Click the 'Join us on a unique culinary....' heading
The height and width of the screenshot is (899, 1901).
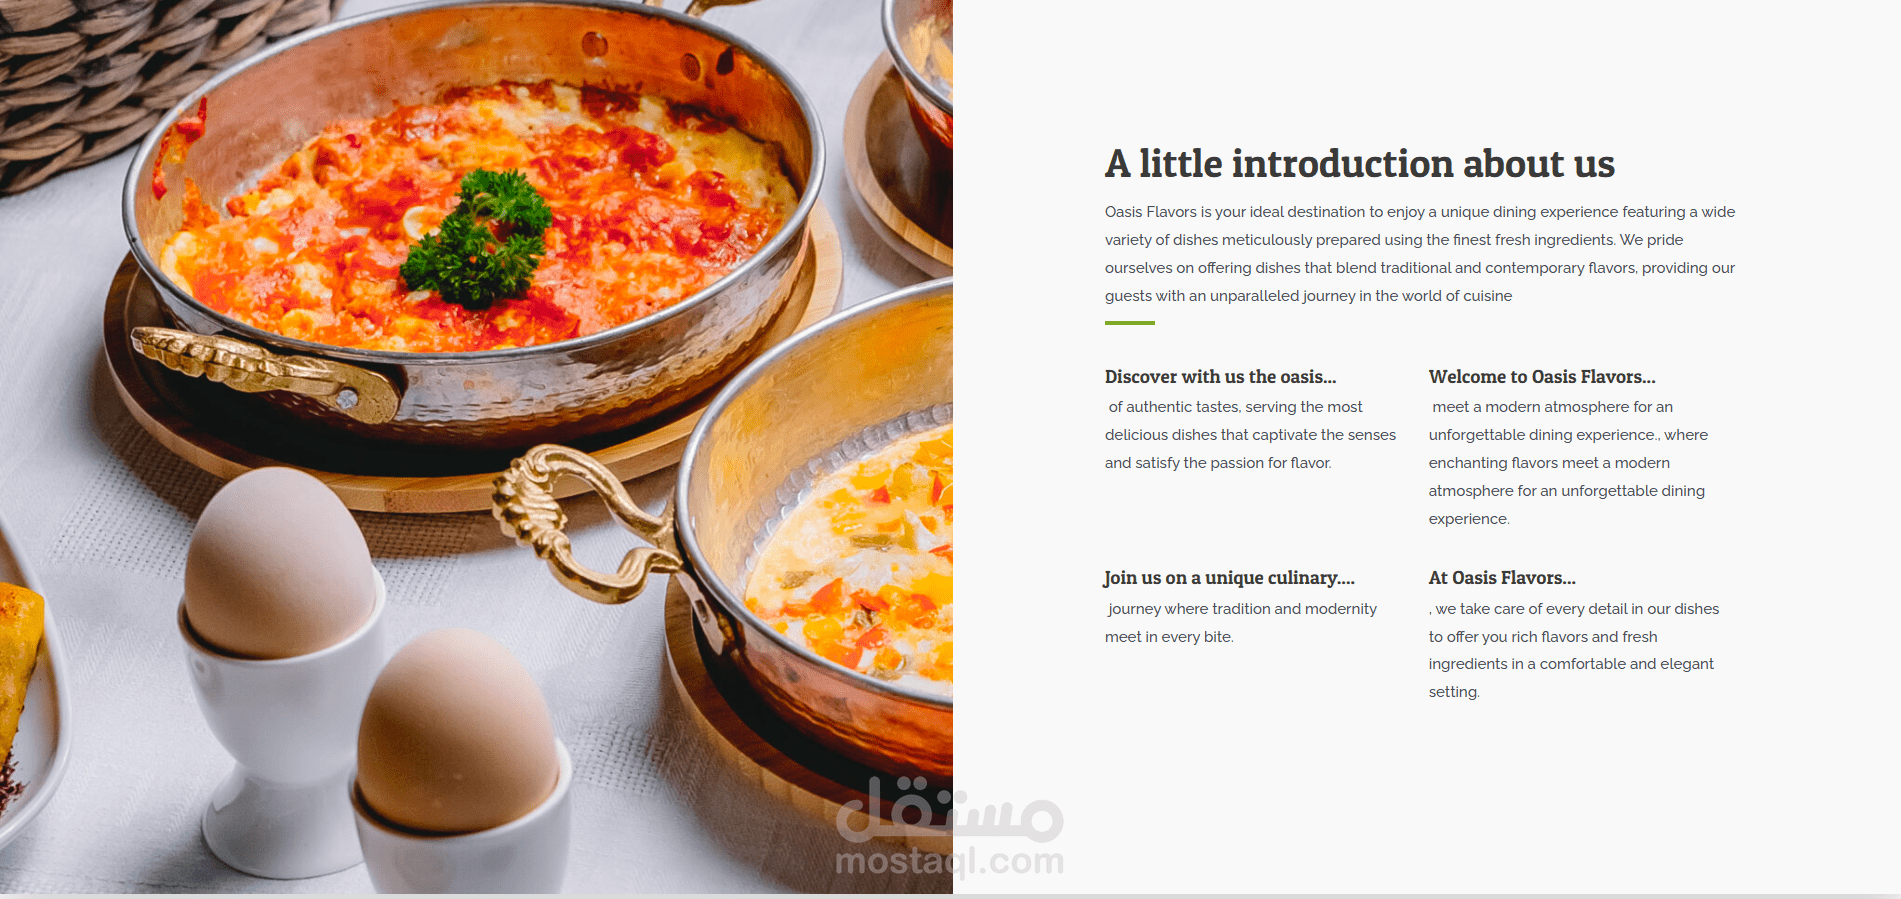1229,578
